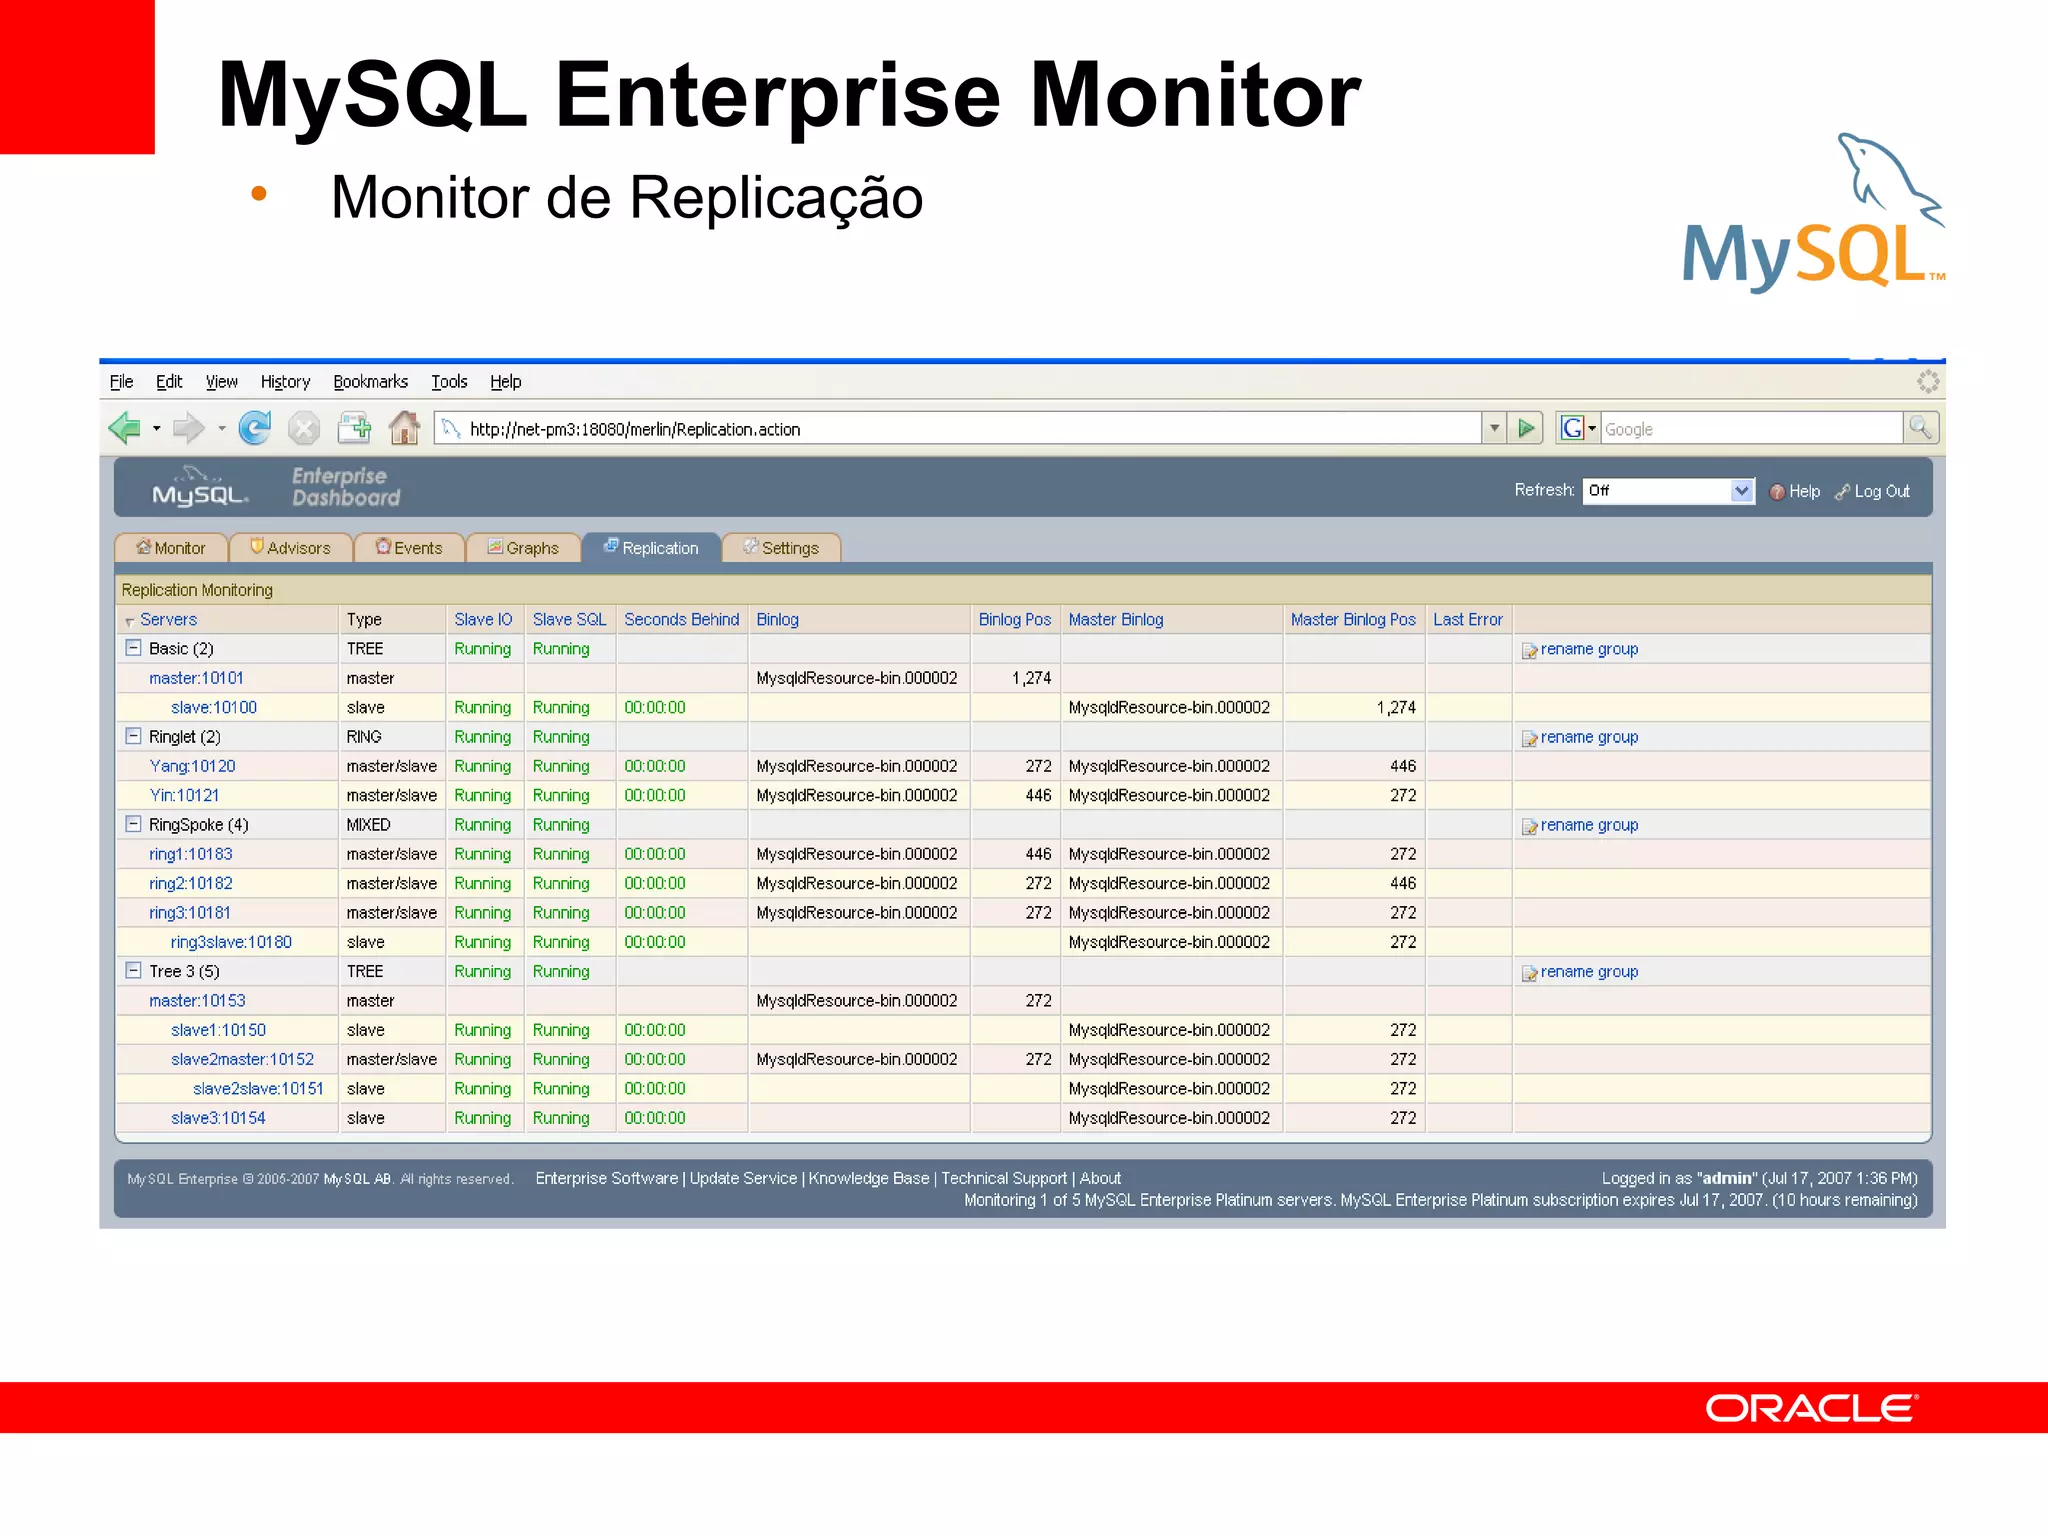
Task: Click the About footer link
Action: coord(1100,1178)
